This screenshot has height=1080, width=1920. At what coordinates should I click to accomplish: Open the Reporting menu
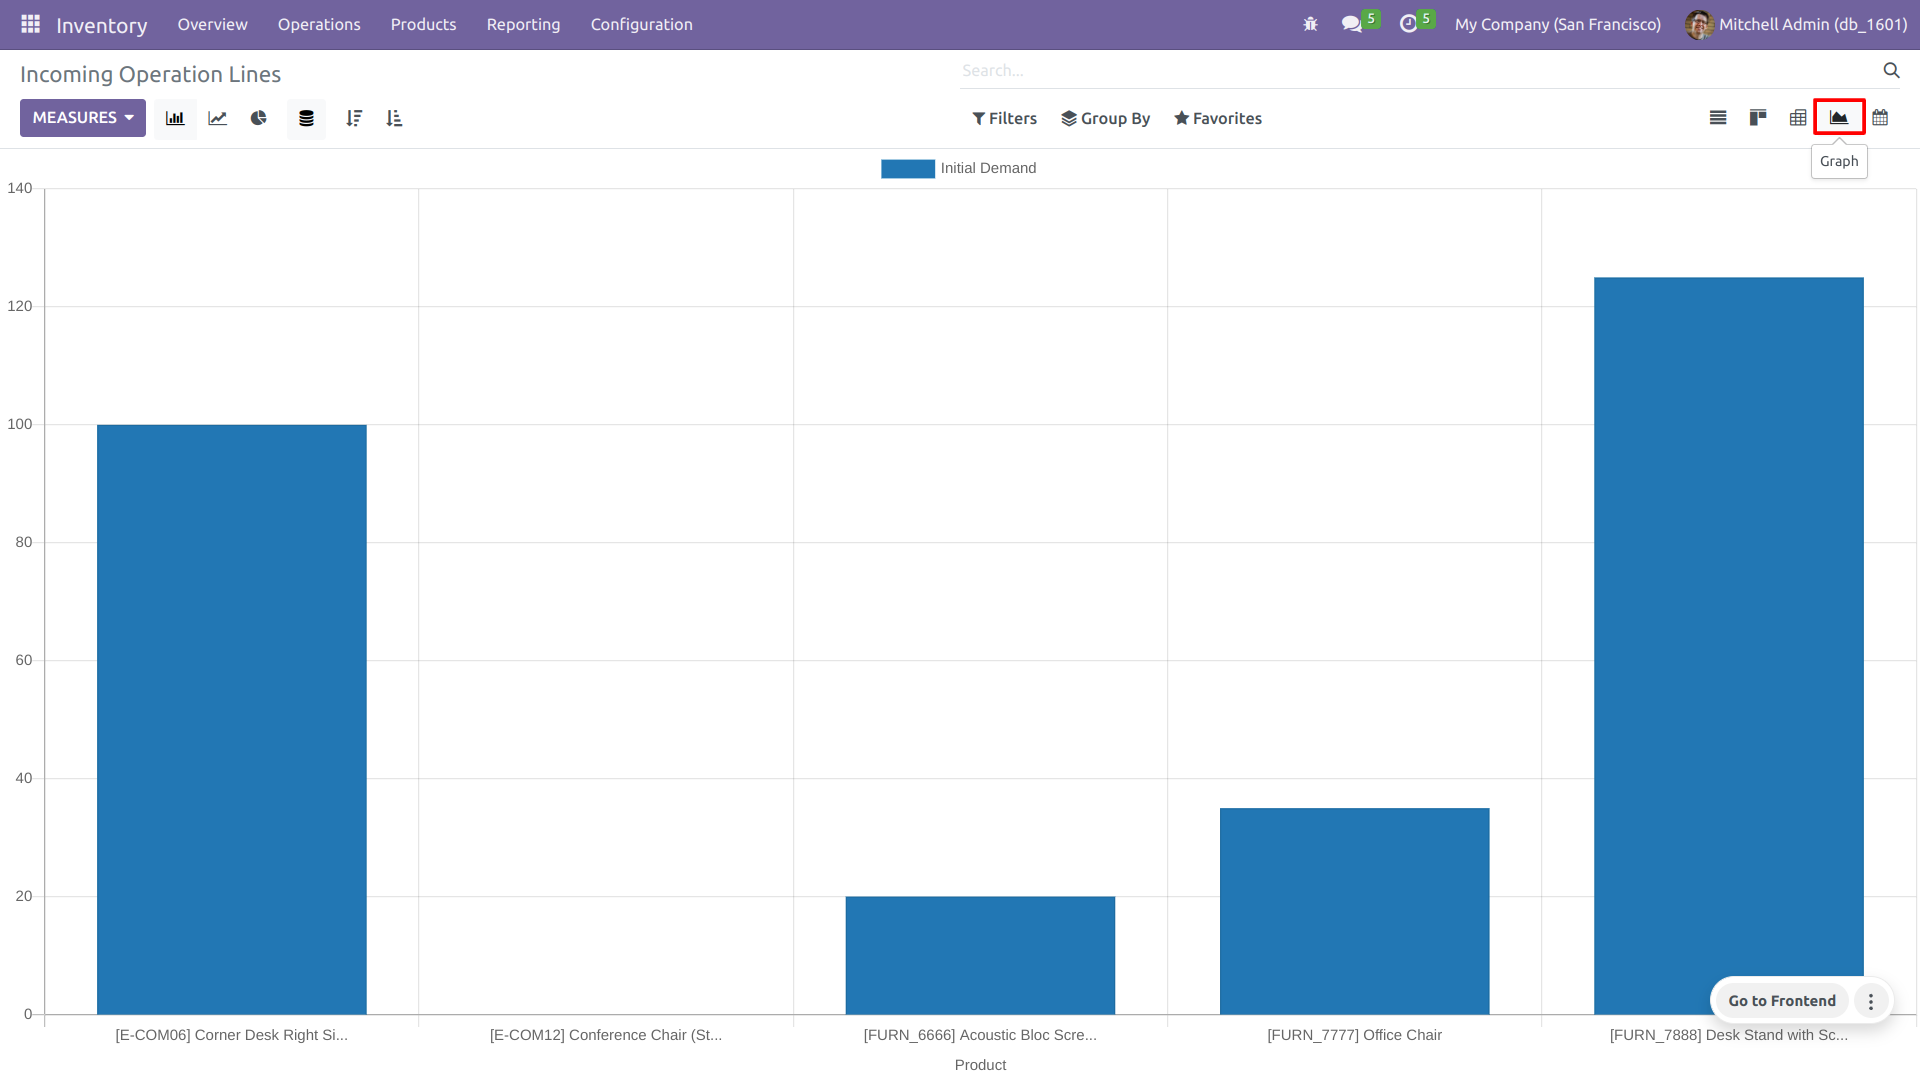tap(523, 24)
